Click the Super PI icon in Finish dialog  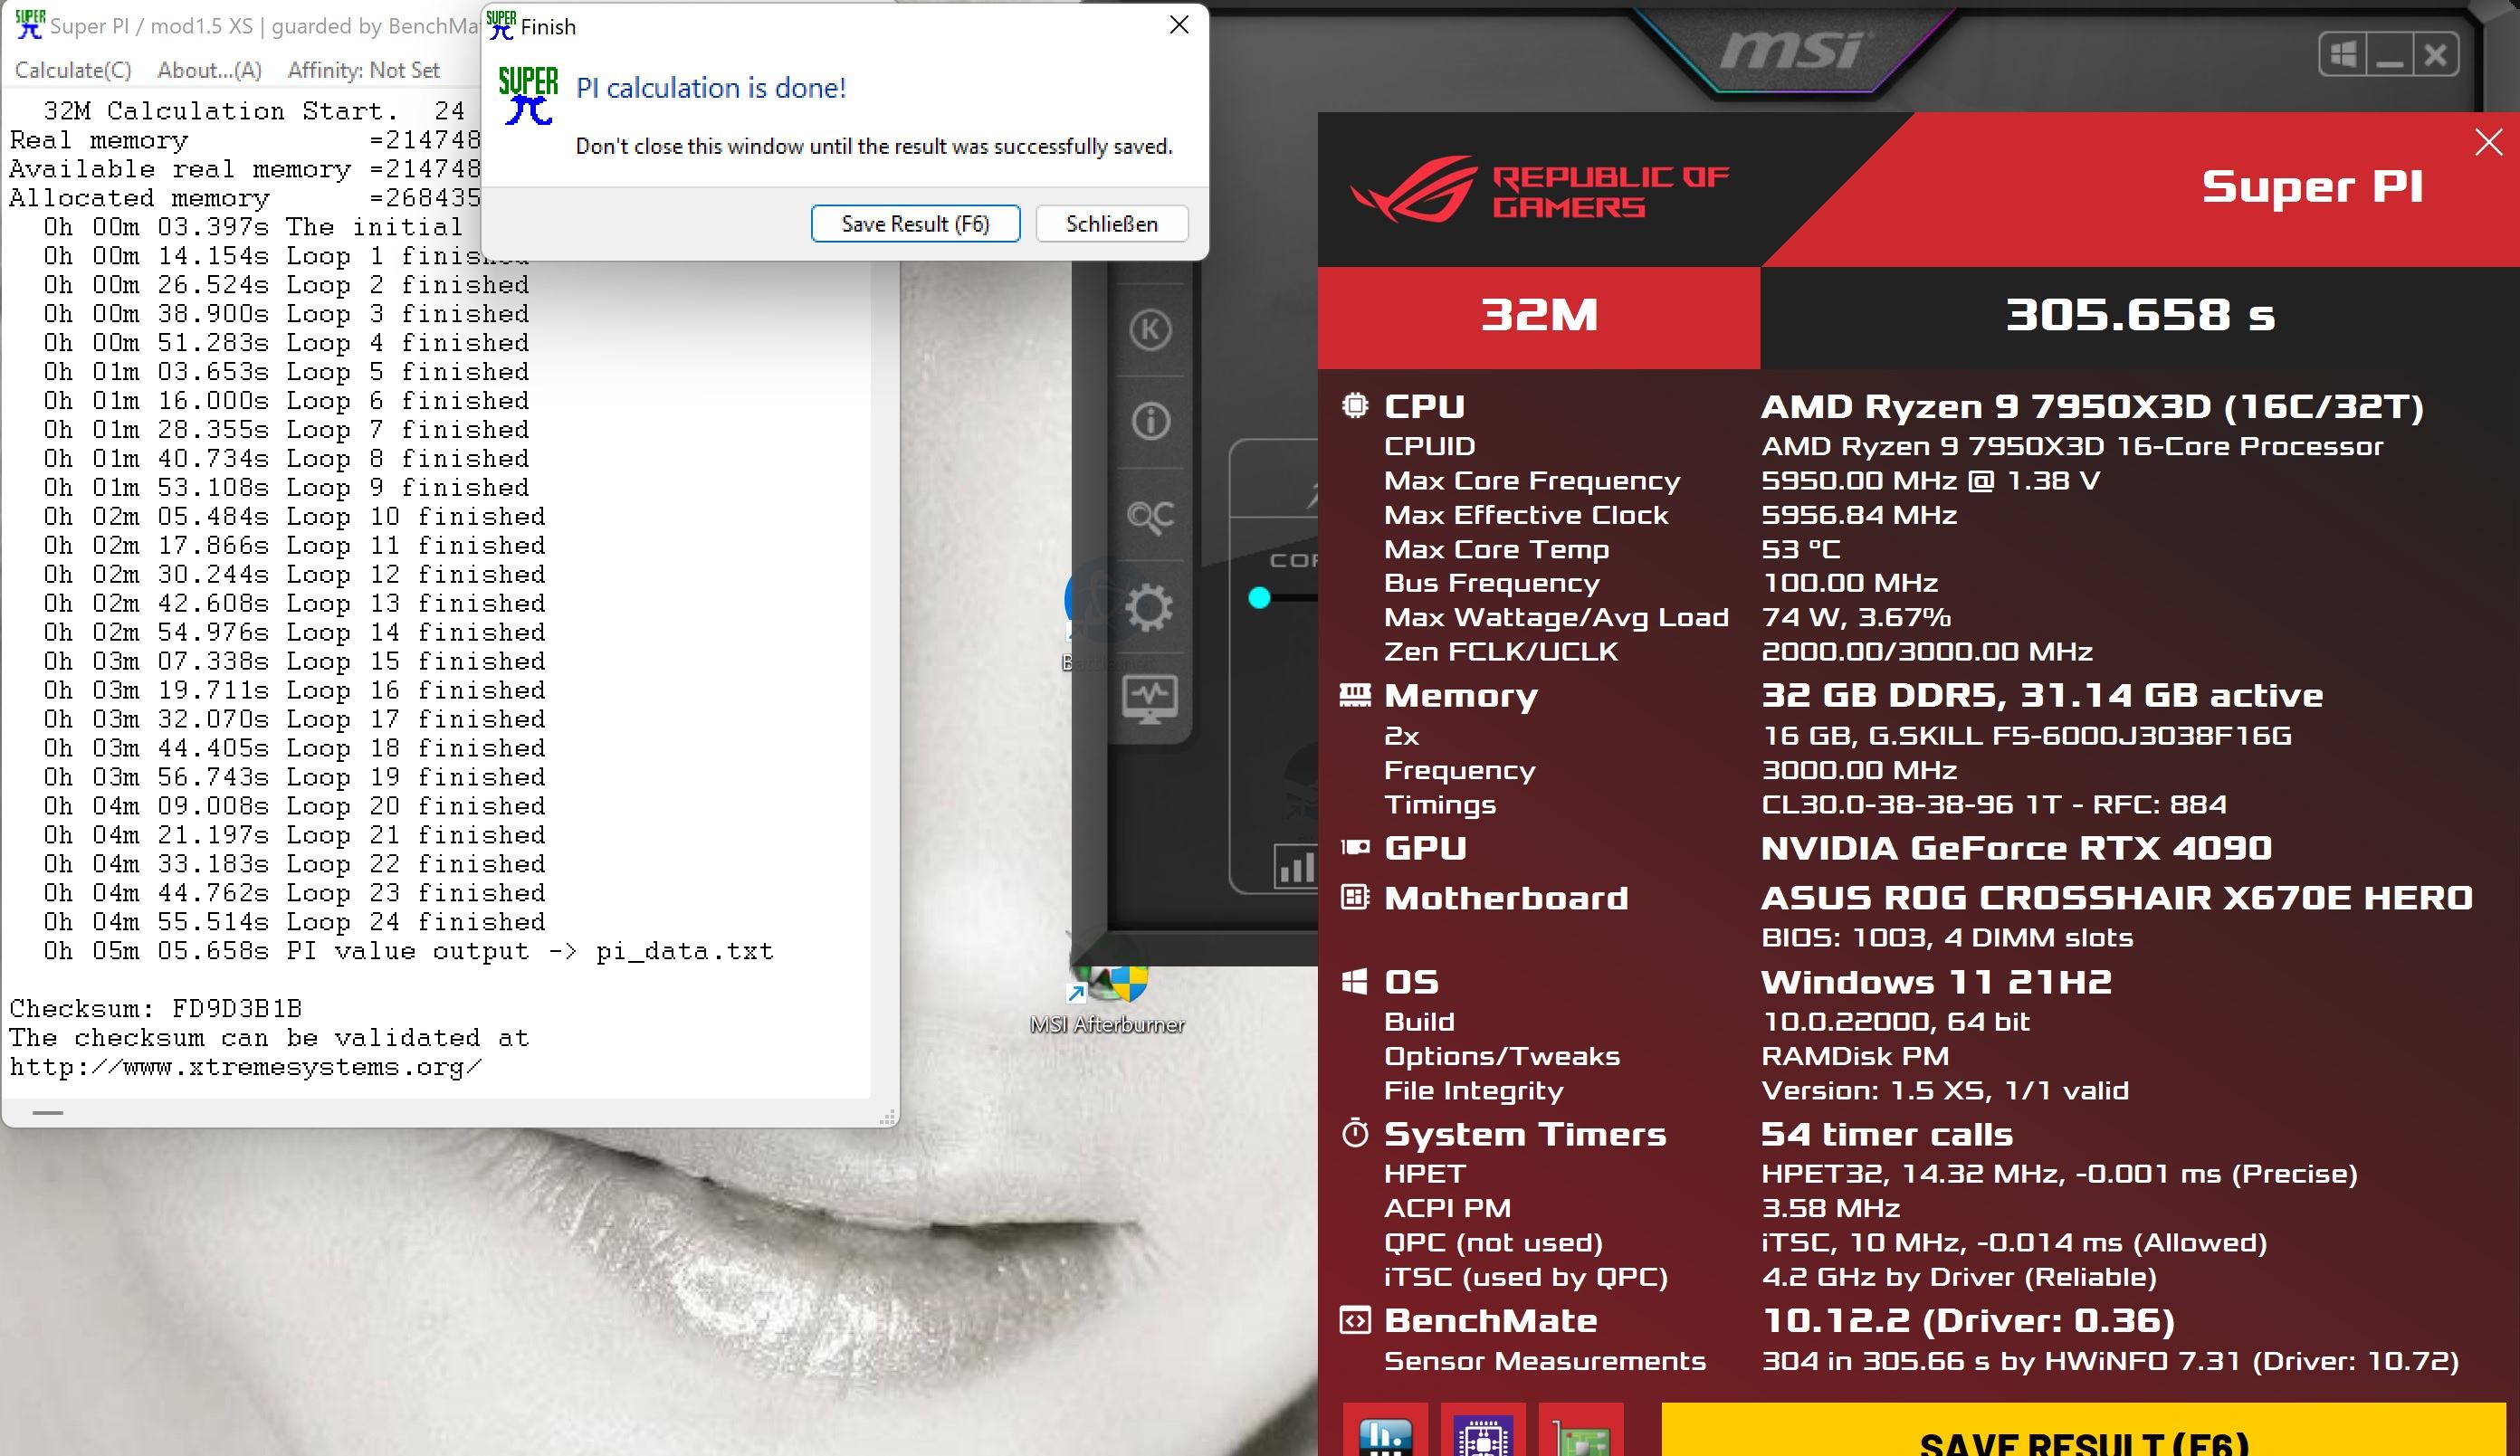click(x=529, y=96)
